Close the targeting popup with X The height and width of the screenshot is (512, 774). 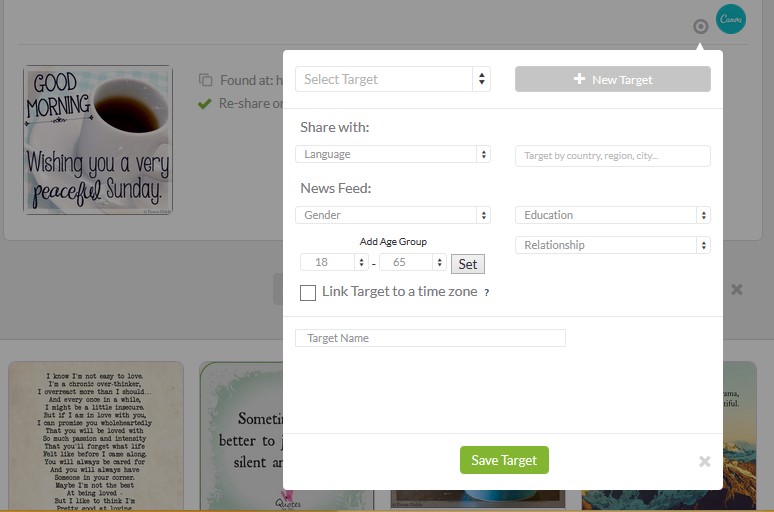pyautogui.click(x=704, y=461)
